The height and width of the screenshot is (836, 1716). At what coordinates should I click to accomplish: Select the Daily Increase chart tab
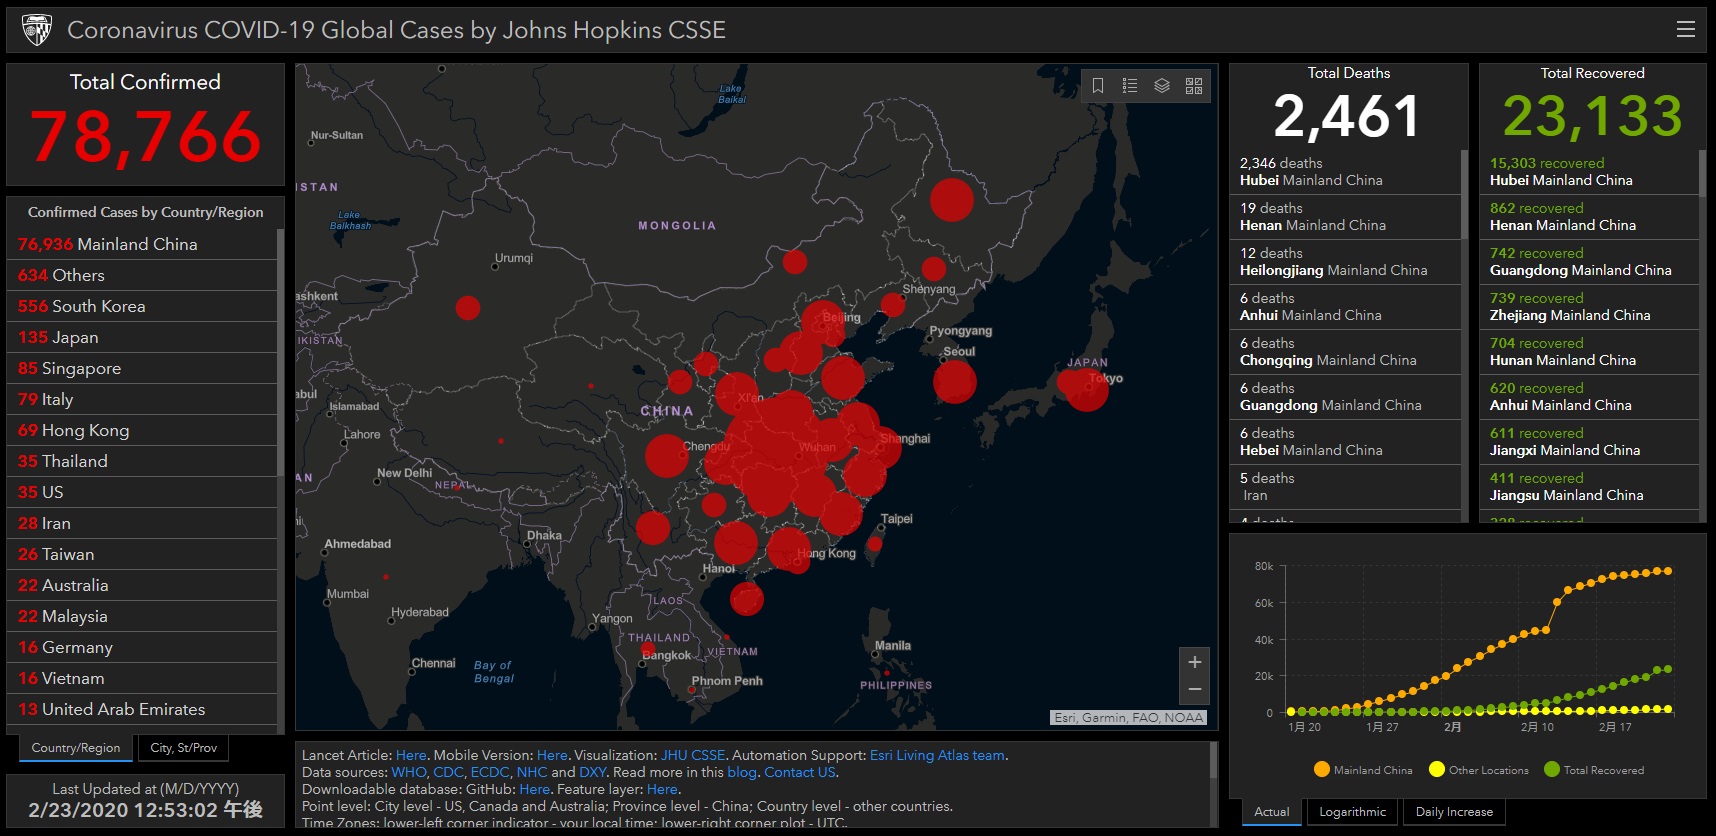pyautogui.click(x=1454, y=812)
